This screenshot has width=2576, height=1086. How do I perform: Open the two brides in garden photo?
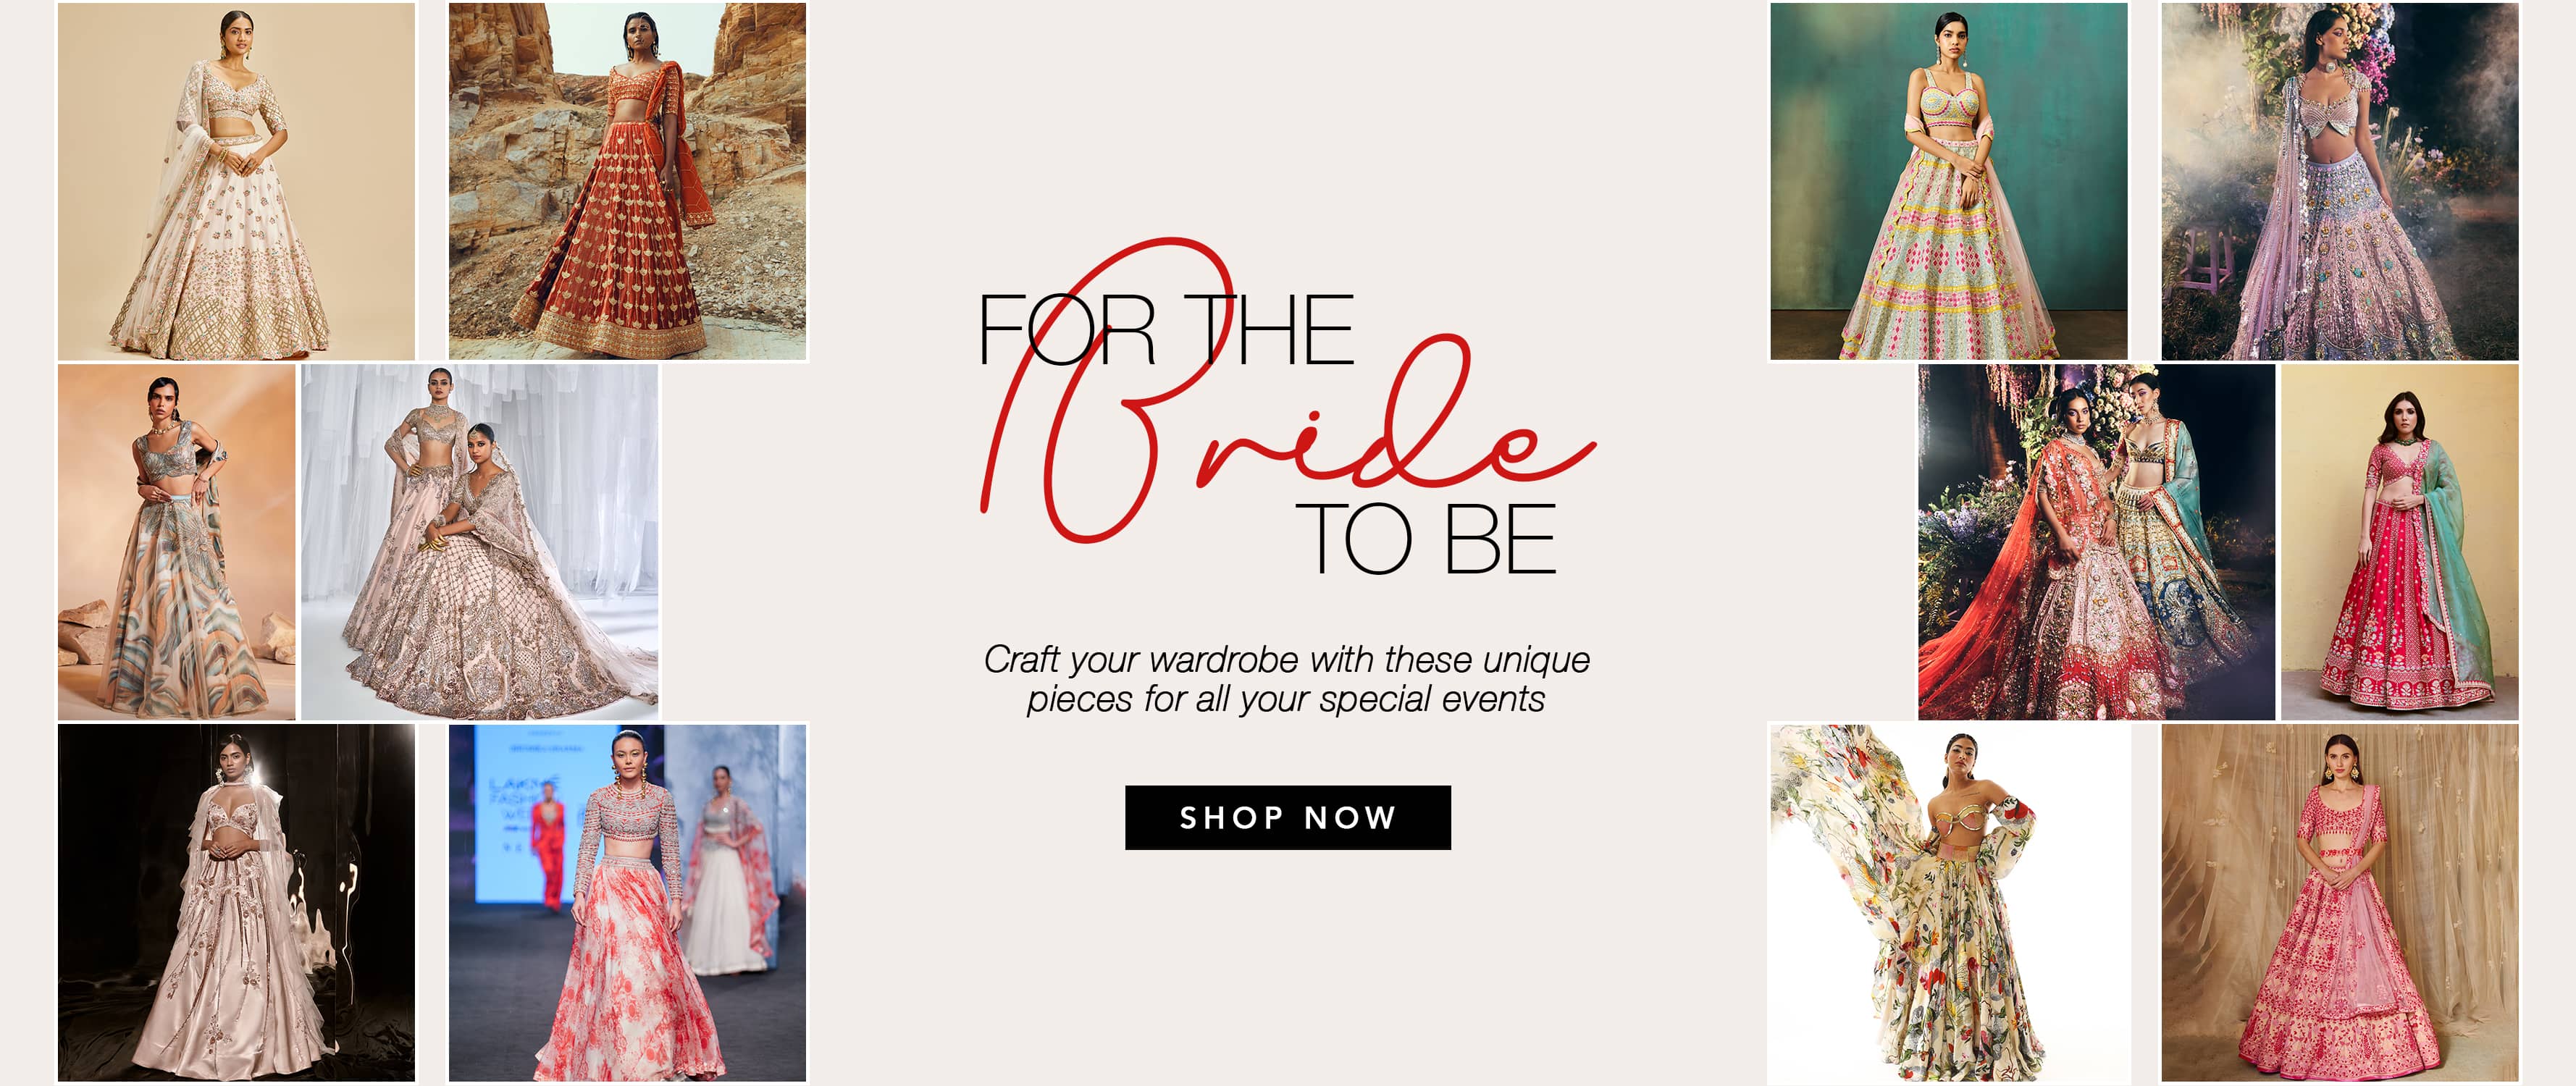click(x=2096, y=542)
